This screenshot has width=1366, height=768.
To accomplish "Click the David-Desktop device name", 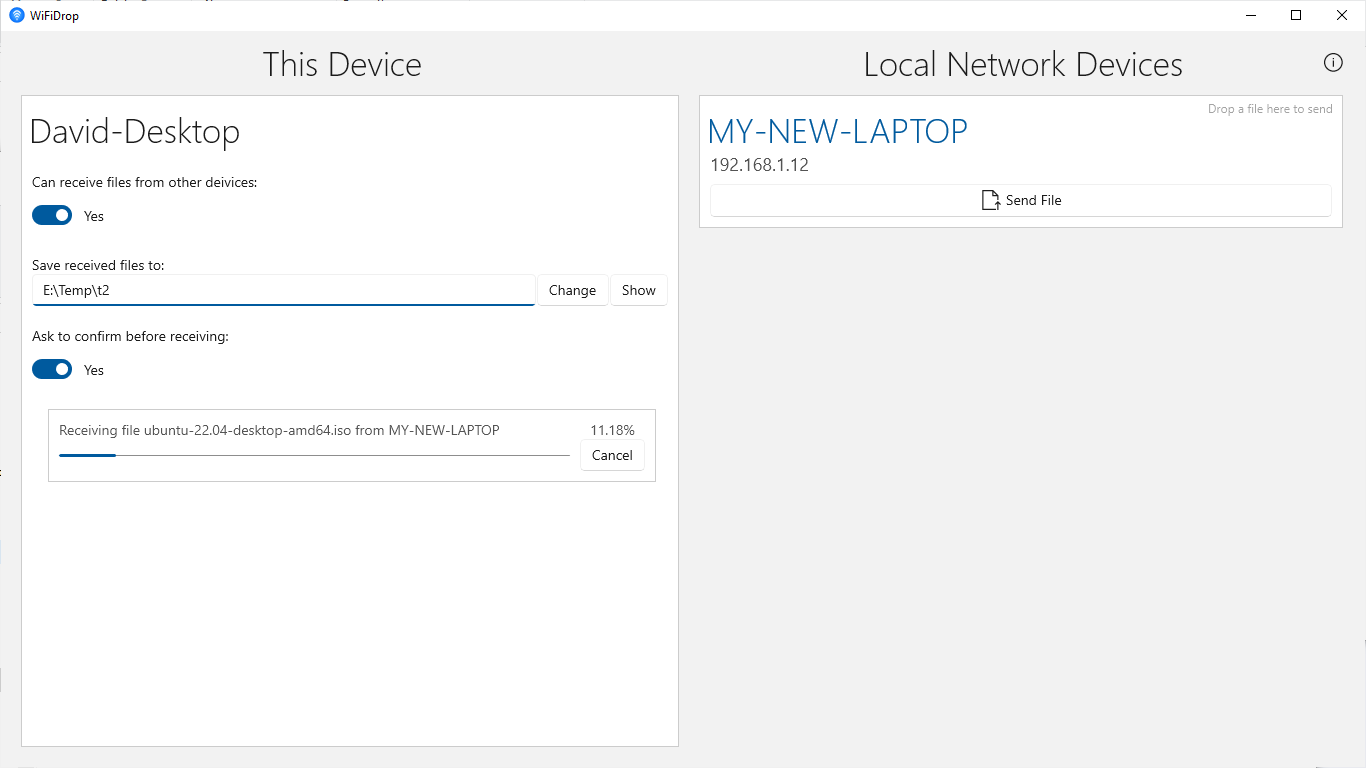I will pyautogui.click(x=134, y=131).
